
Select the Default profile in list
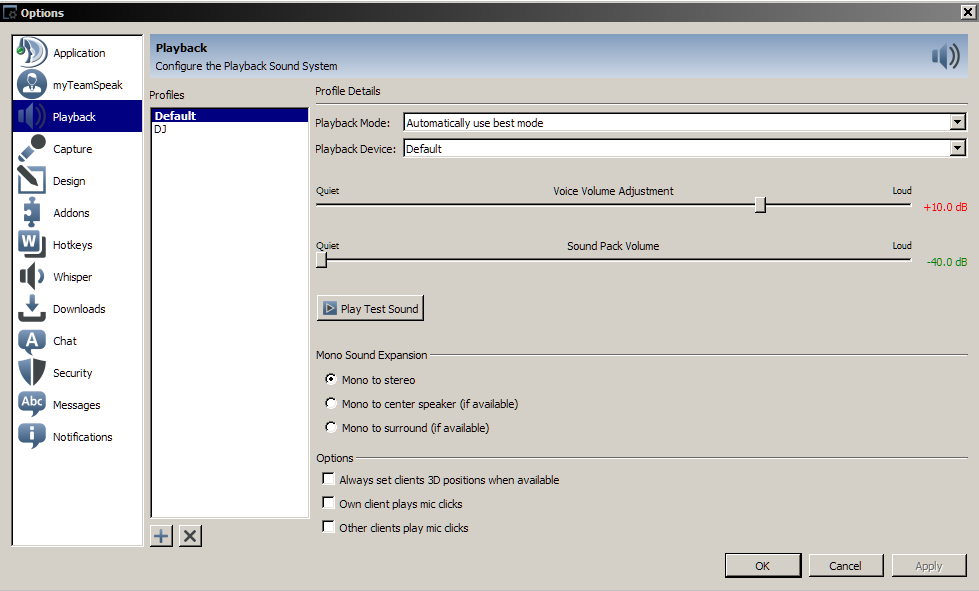[x=230, y=115]
